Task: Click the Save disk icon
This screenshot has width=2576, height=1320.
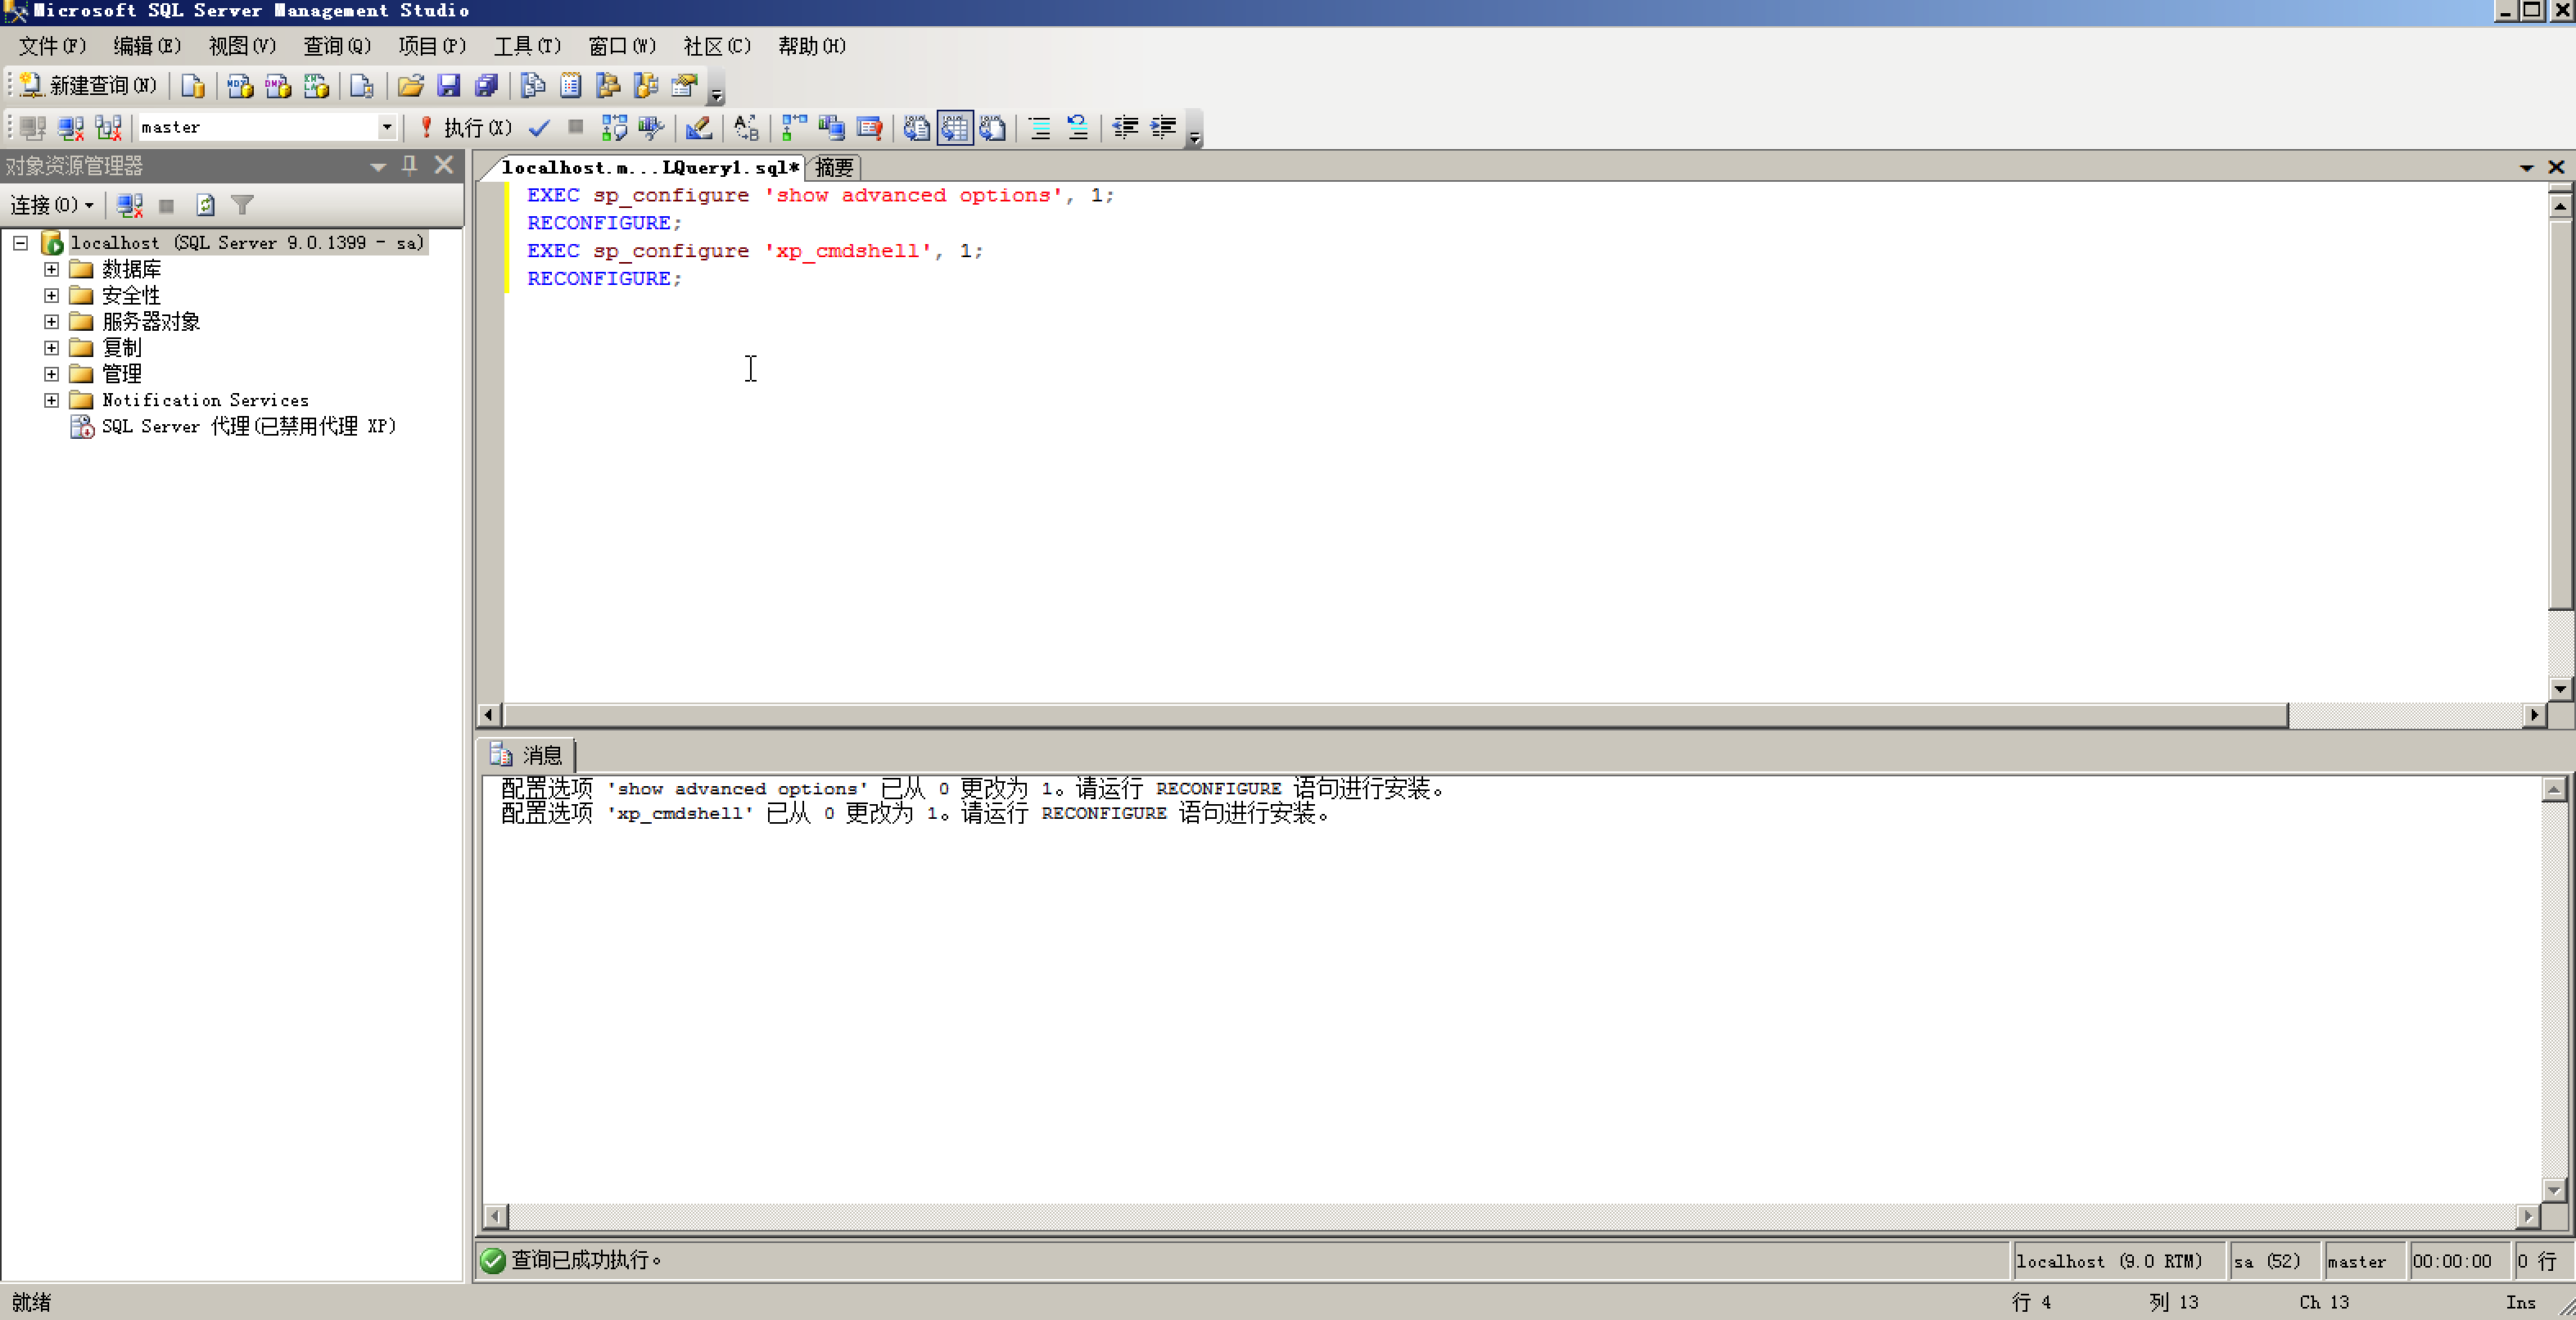Action: [x=448, y=86]
